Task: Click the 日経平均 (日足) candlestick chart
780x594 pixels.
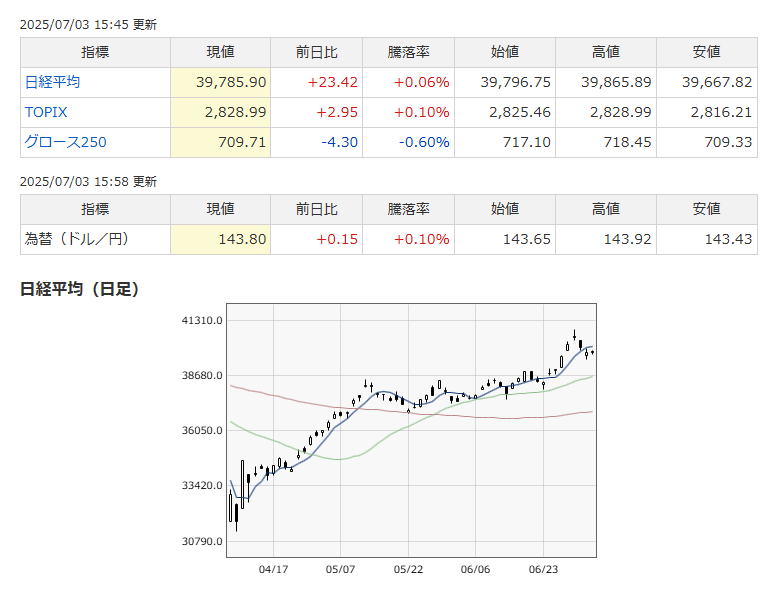Action: [411, 430]
